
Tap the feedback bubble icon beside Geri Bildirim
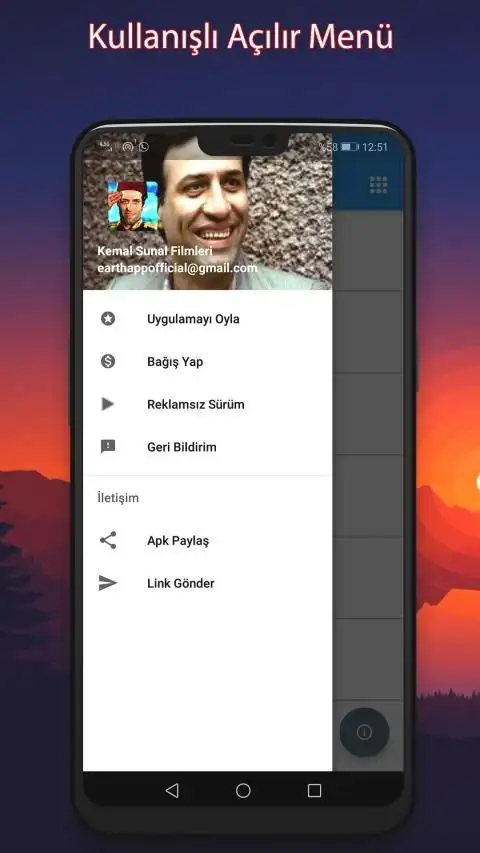point(108,447)
